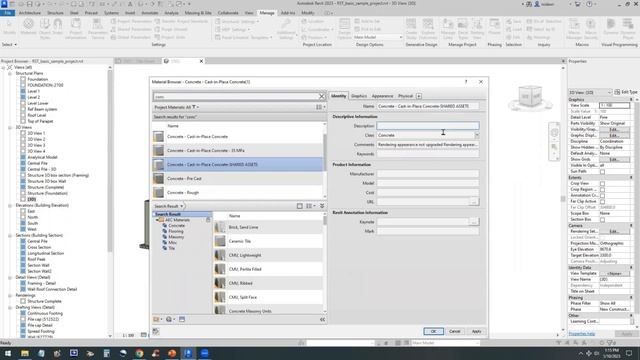Click browse button beside URL field
Viewport: 640px width, 360px height.
click(473, 202)
